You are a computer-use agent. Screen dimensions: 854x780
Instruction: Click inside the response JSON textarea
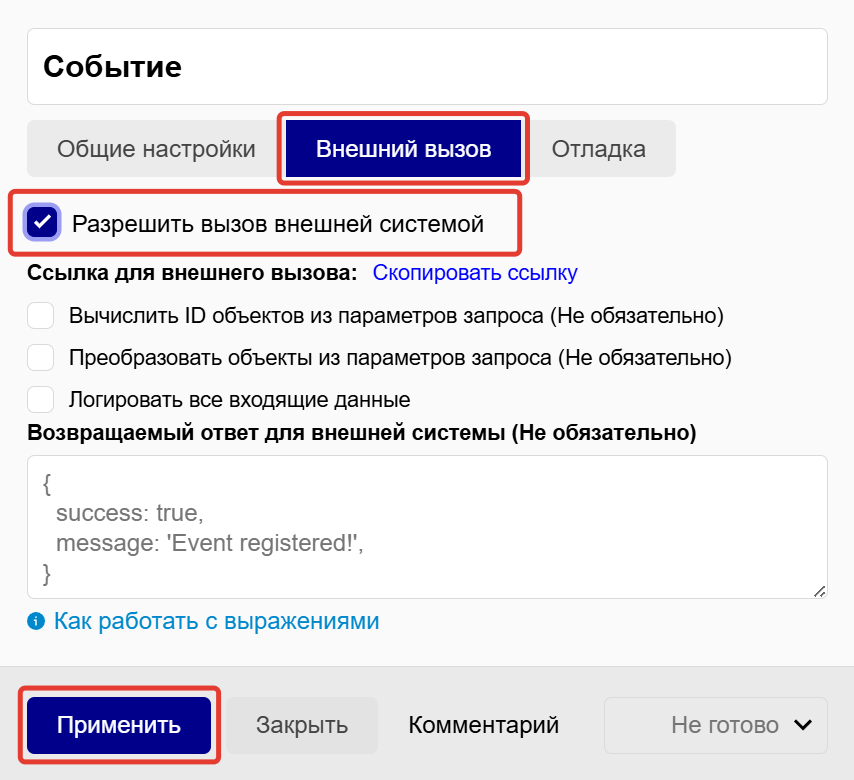(427, 527)
